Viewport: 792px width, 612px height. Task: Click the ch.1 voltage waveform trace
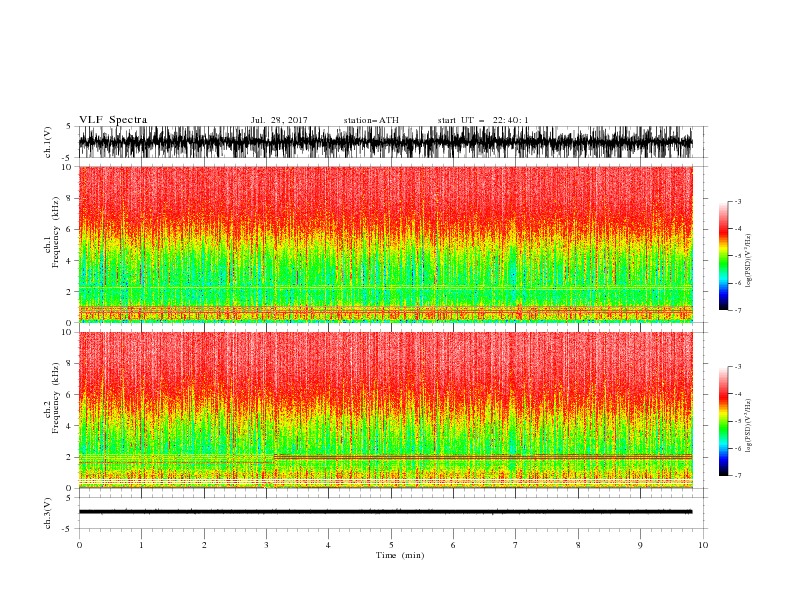coord(385,142)
